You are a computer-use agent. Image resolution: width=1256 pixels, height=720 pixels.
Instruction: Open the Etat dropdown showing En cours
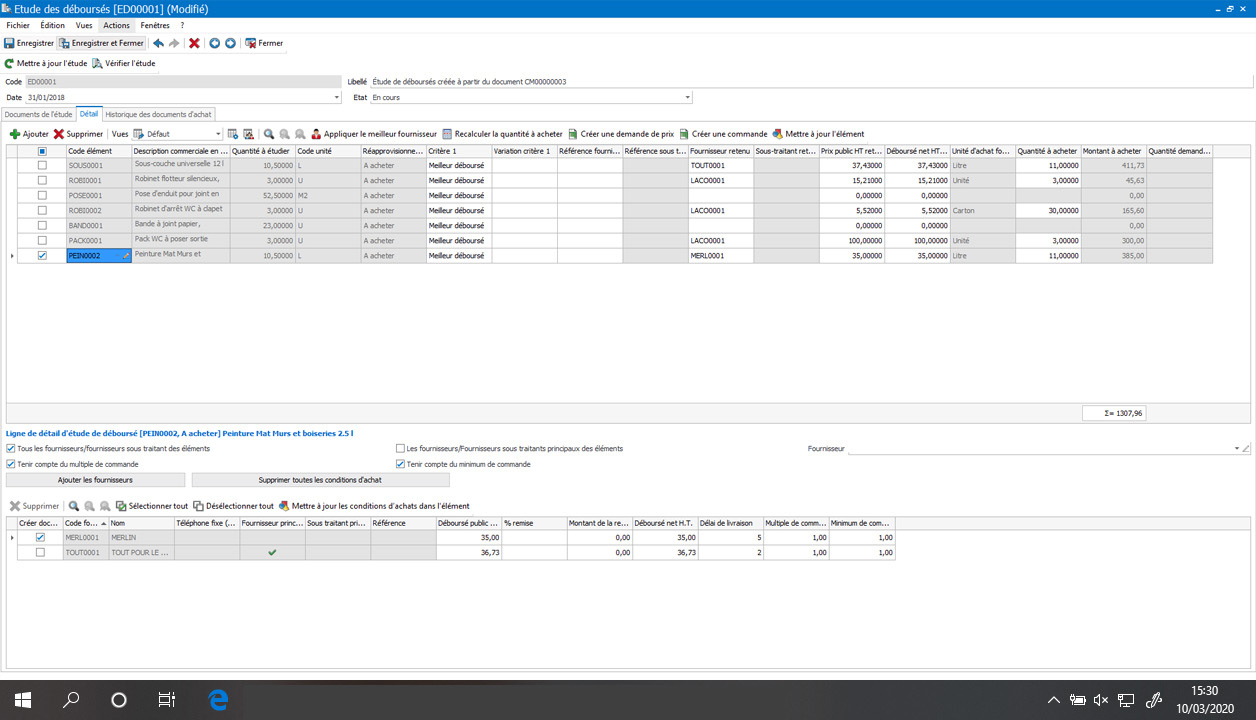[687, 98]
